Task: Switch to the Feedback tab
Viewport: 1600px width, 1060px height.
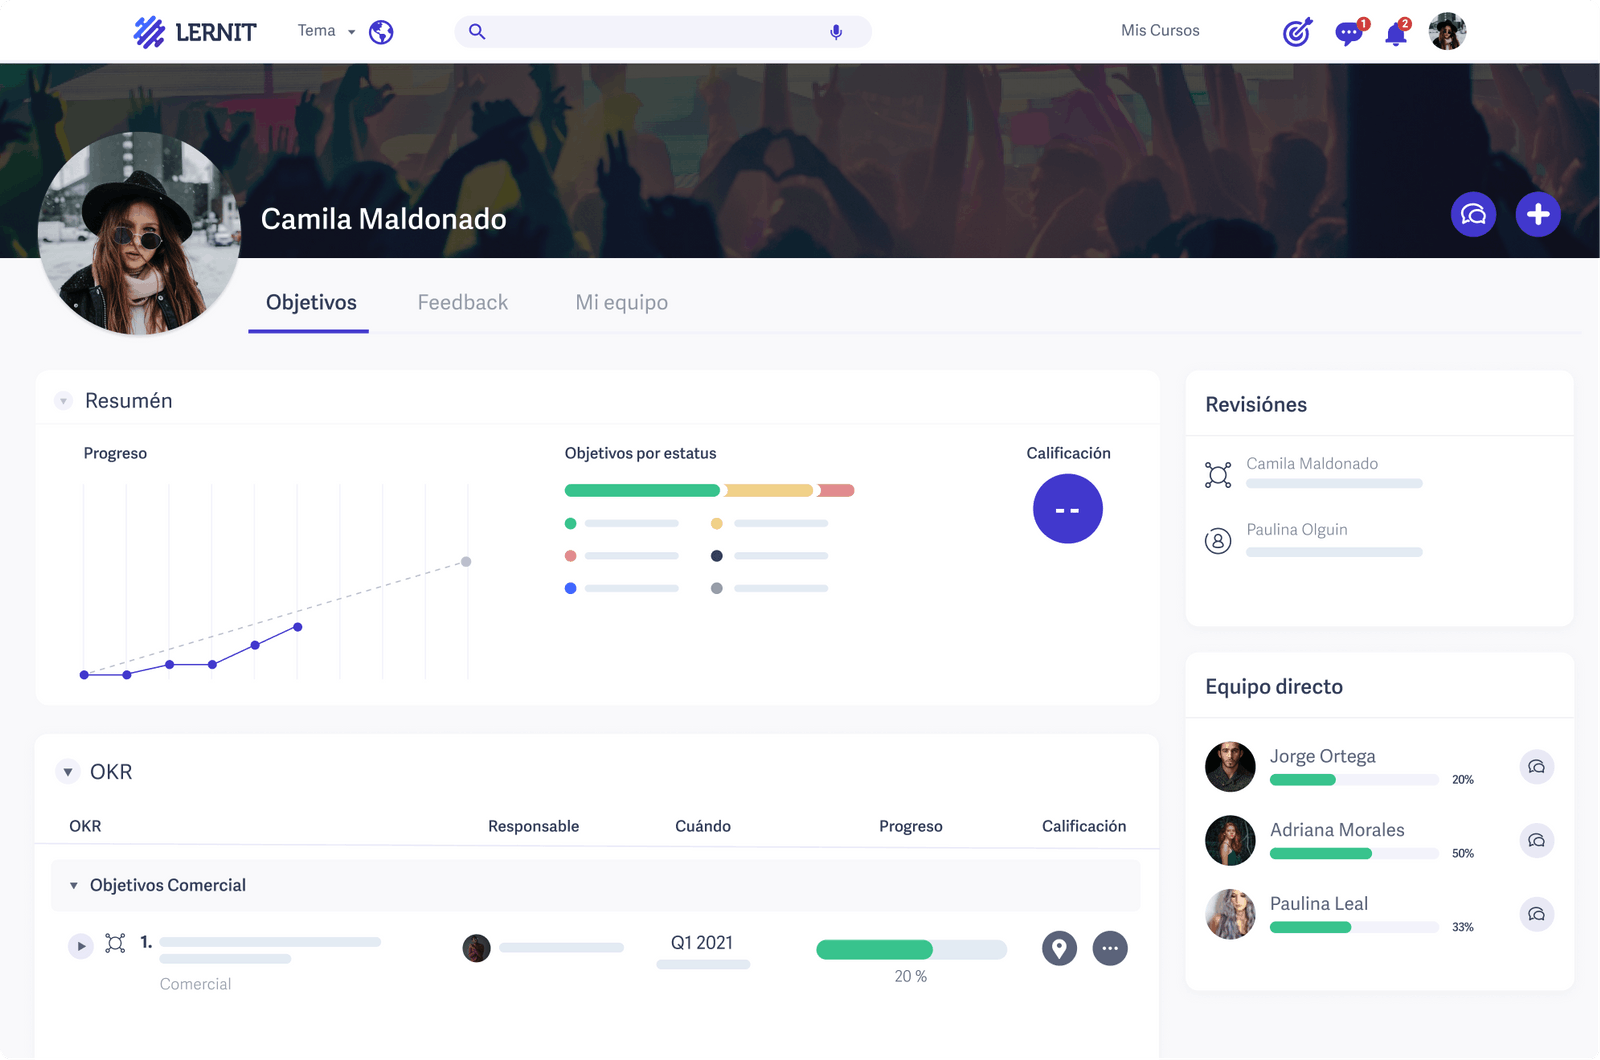Action: (x=463, y=302)
